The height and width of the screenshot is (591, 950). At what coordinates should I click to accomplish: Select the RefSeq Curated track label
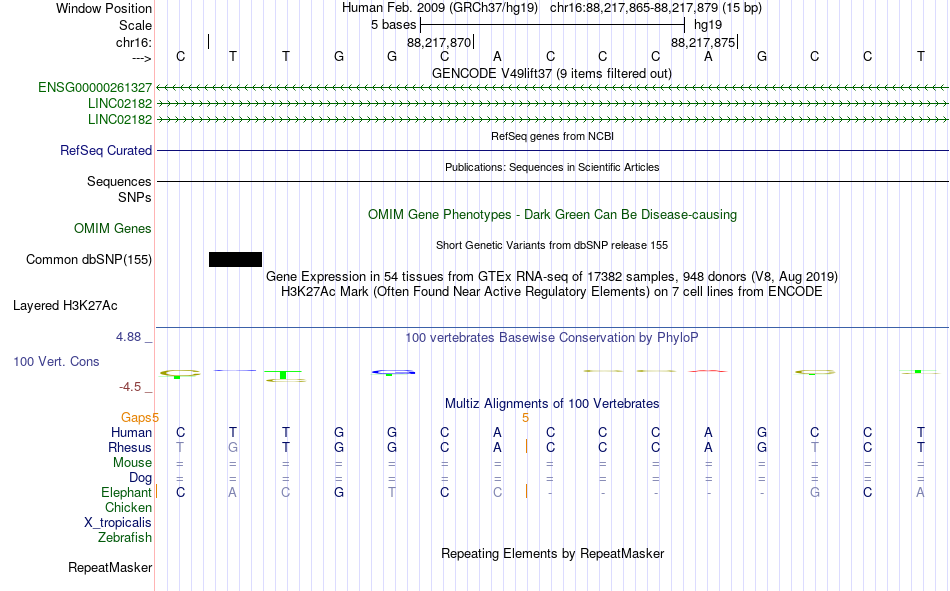point(106,150)
